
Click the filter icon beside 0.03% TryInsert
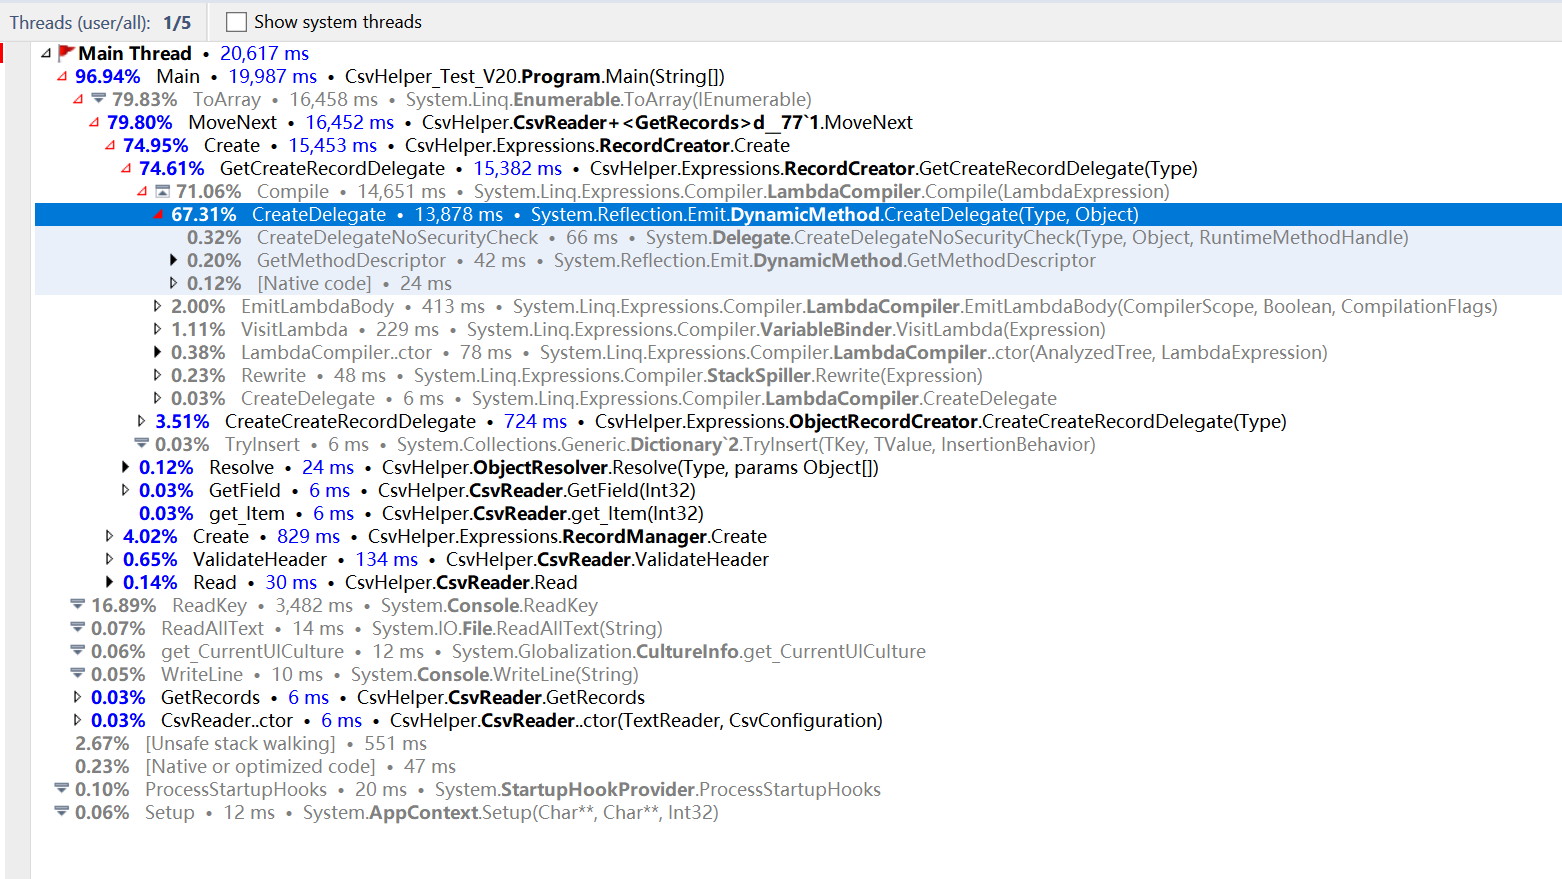141,443
